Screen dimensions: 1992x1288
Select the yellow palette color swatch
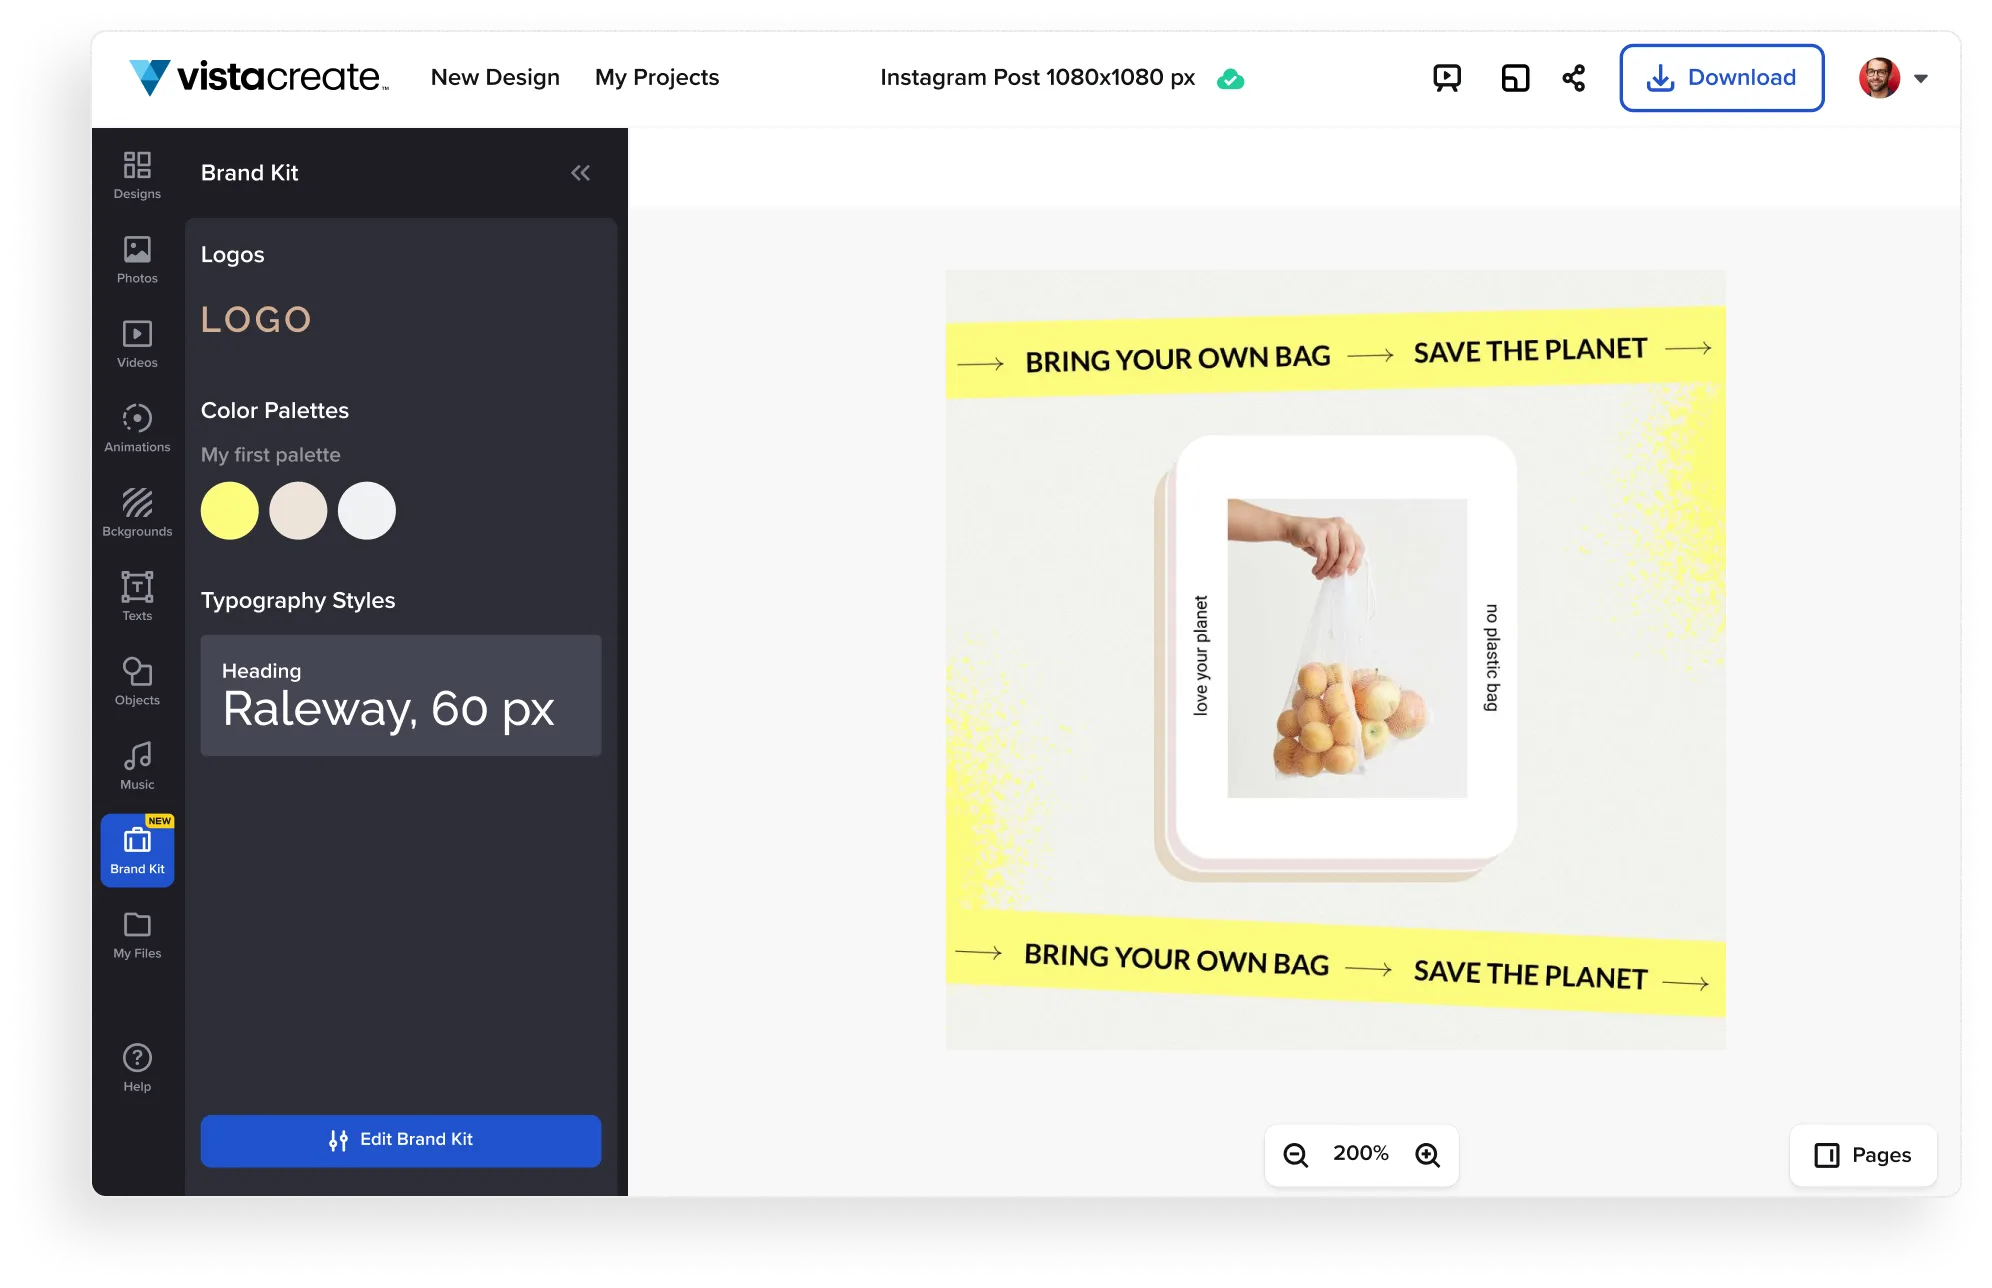coord(229,511)
